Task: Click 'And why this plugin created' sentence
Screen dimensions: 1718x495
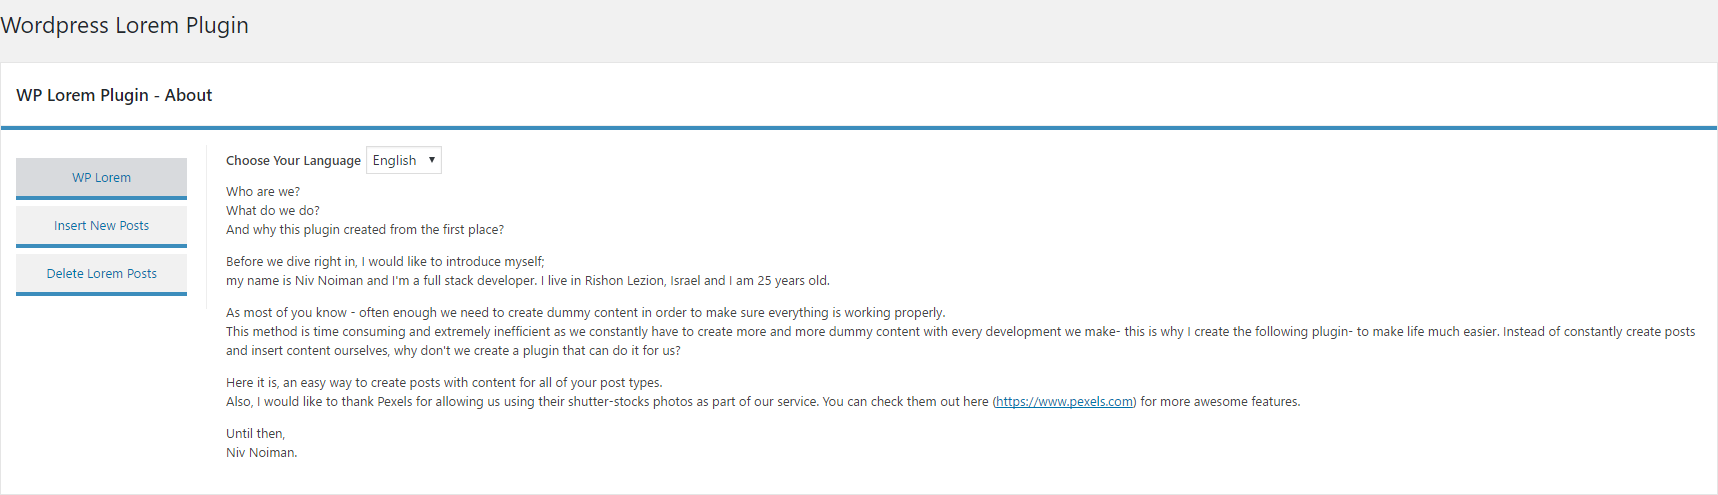Action: point(365,230)
